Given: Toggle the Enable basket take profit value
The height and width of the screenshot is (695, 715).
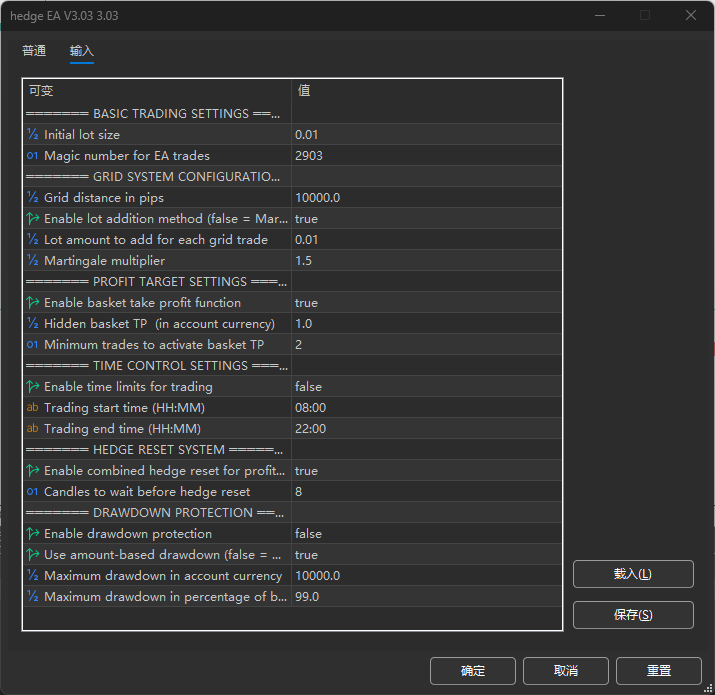Looking at the screenshot, I should (426, 303).
